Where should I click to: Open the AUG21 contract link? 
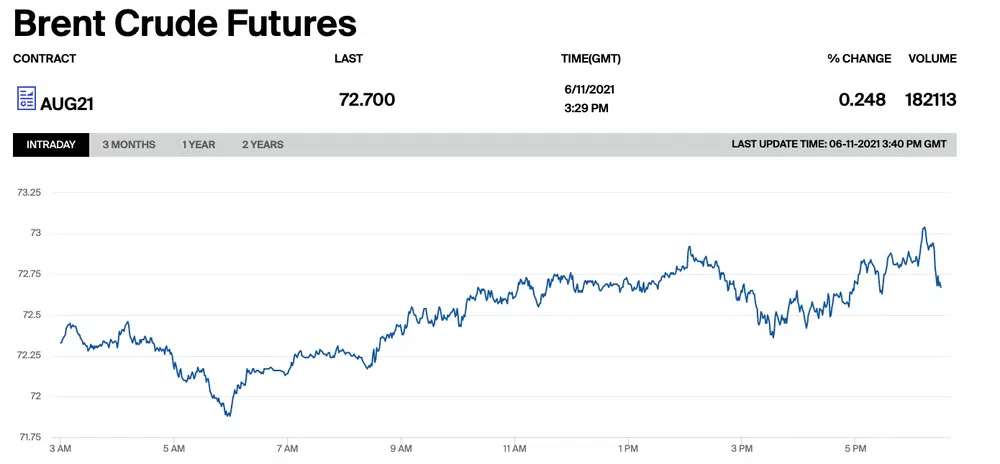[x=67, y=103]
